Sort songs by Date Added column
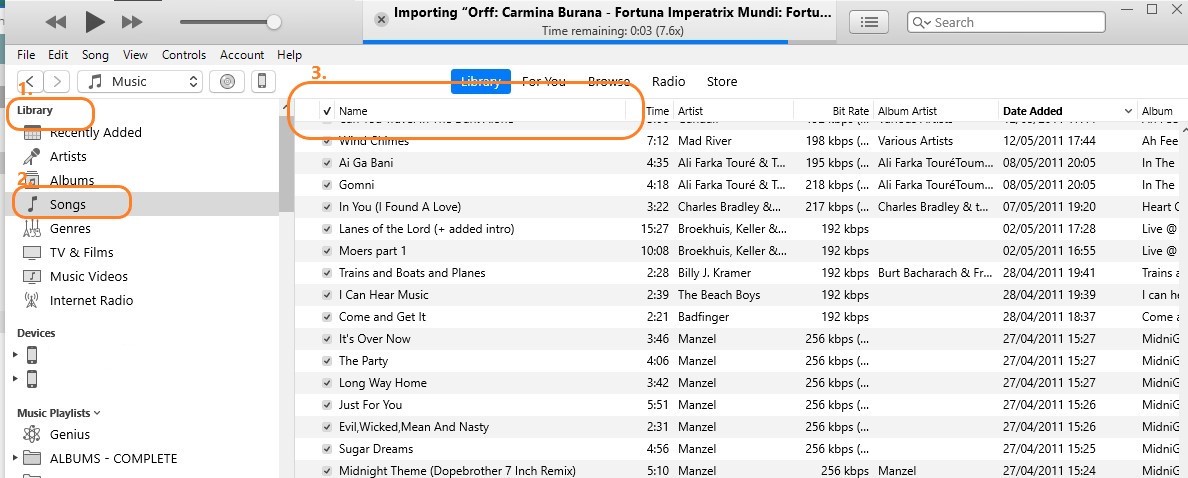The image size is (1188, 478). 1034,111
